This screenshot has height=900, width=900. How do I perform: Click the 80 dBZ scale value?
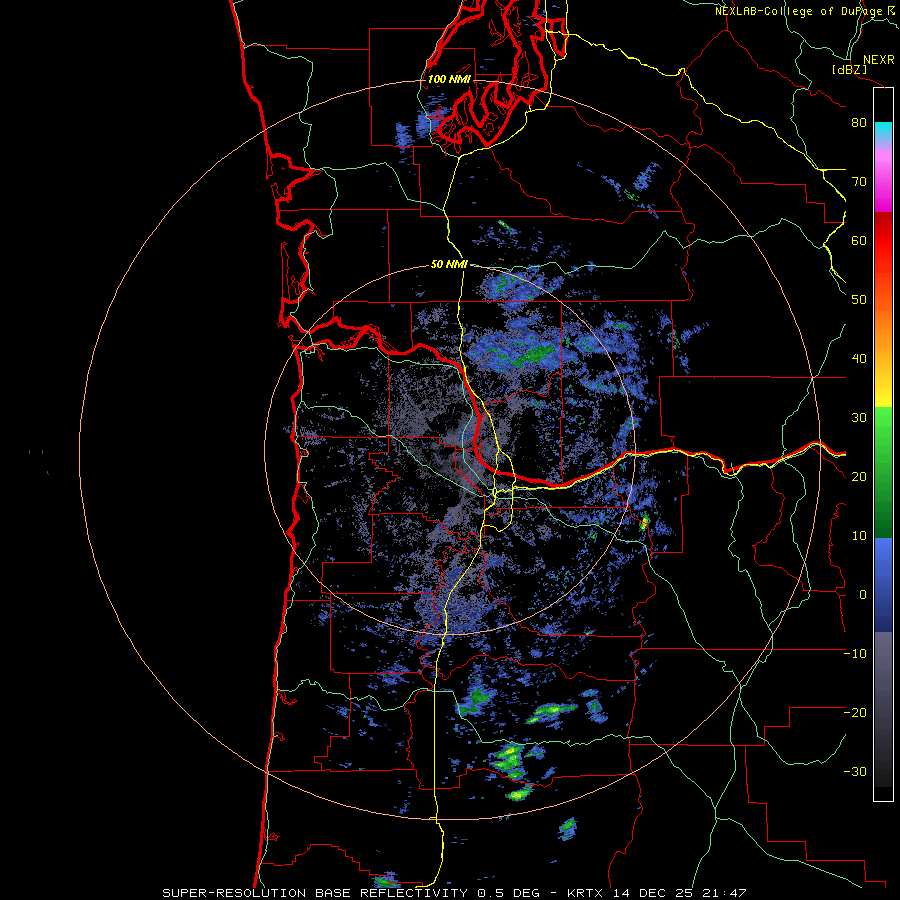coord(859,122)
